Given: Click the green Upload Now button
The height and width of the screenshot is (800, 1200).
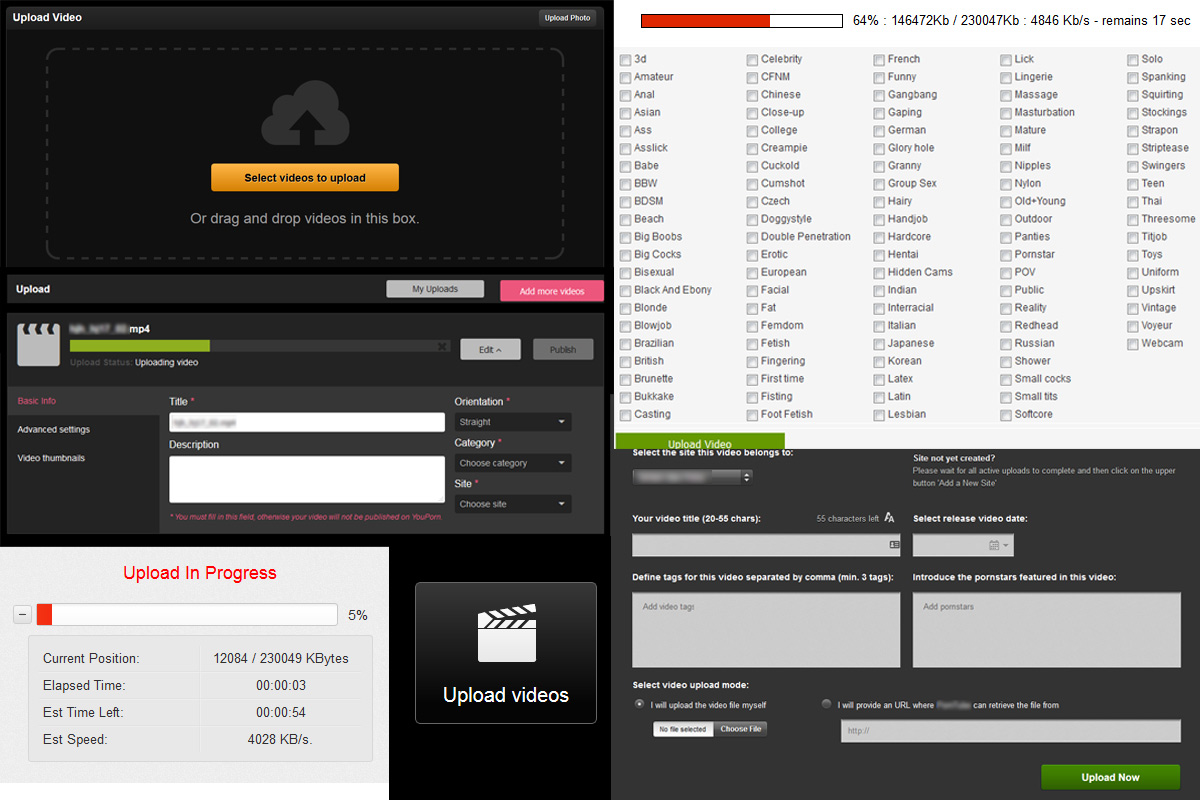Looking at the screenshot, I should [1110, 777].
